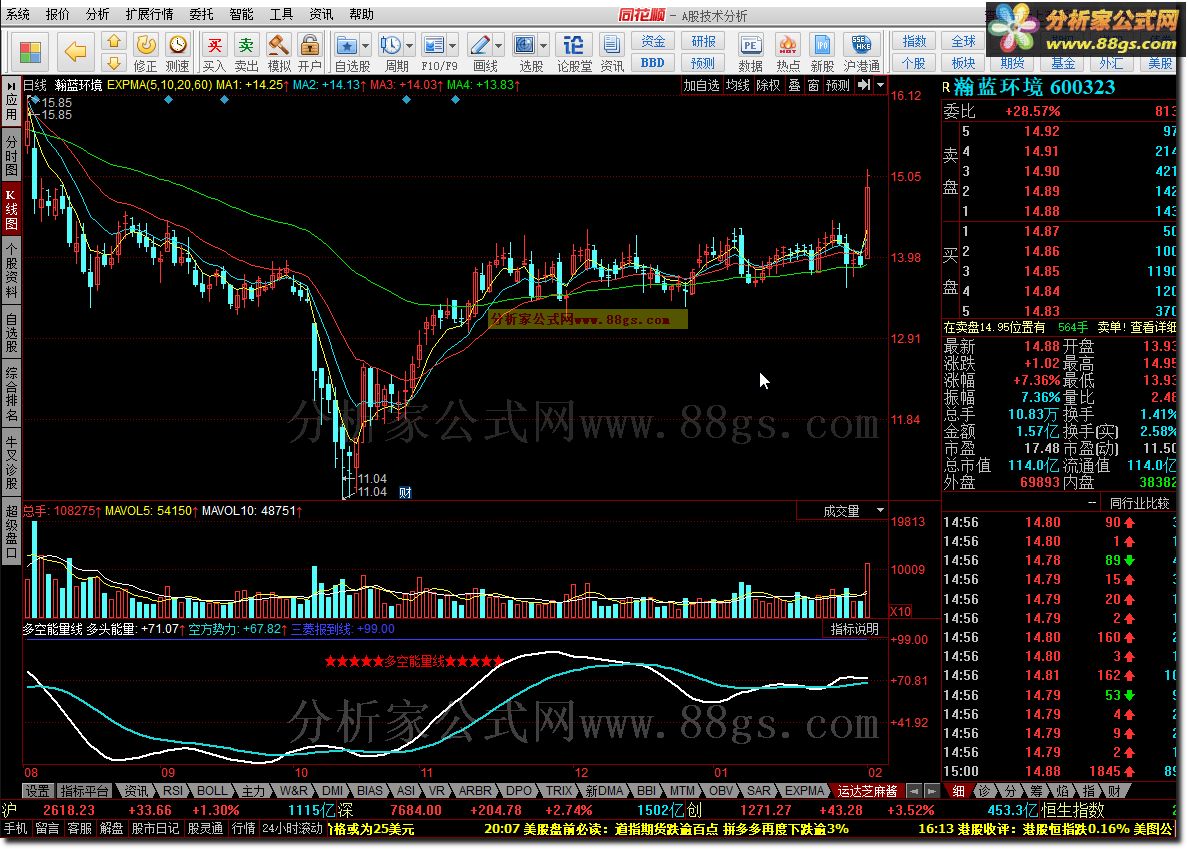Click the up arrow toolbar icon

(x=114, y=41)
